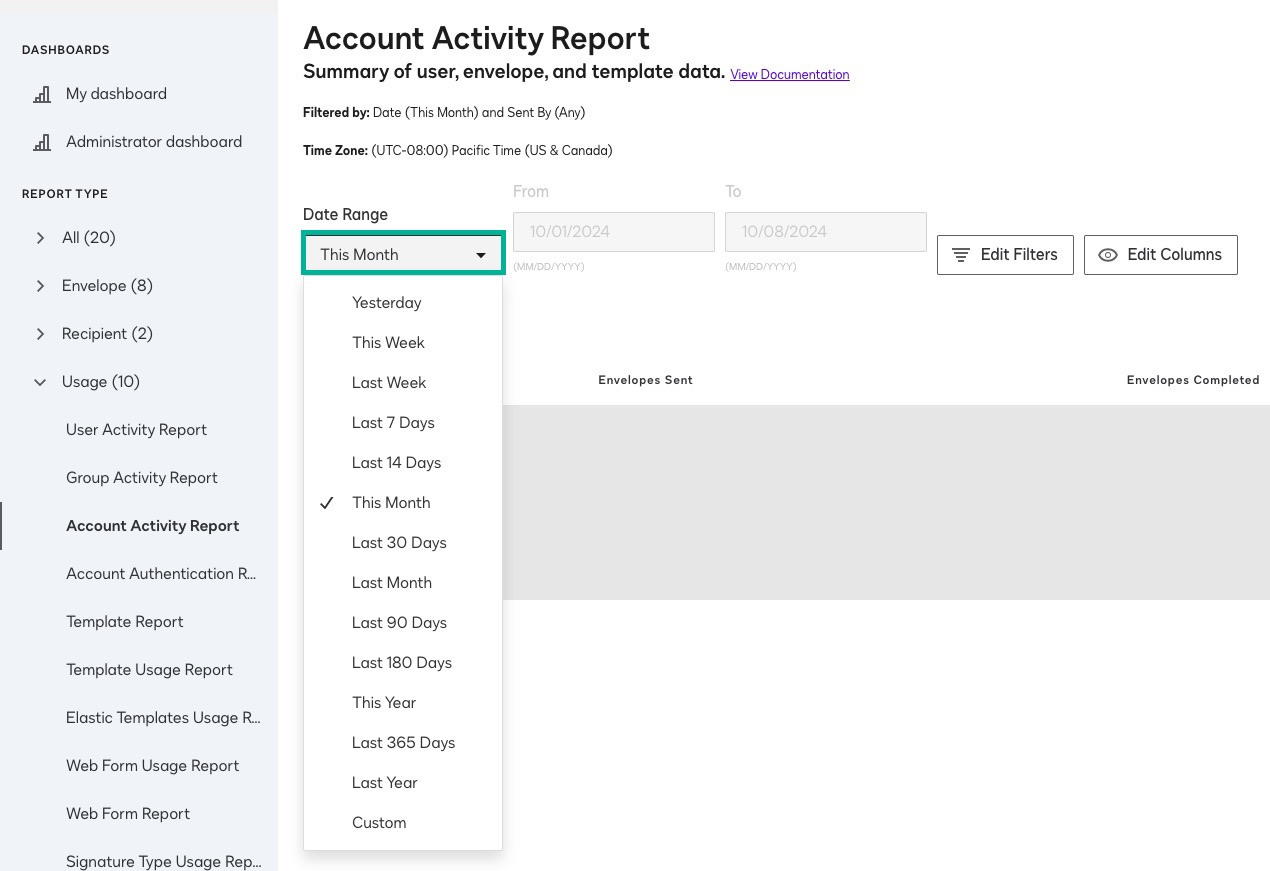Expand the Envelope (8) report group
The width and height of the screenshot is (1270, 871).
[x=40, y=286]
